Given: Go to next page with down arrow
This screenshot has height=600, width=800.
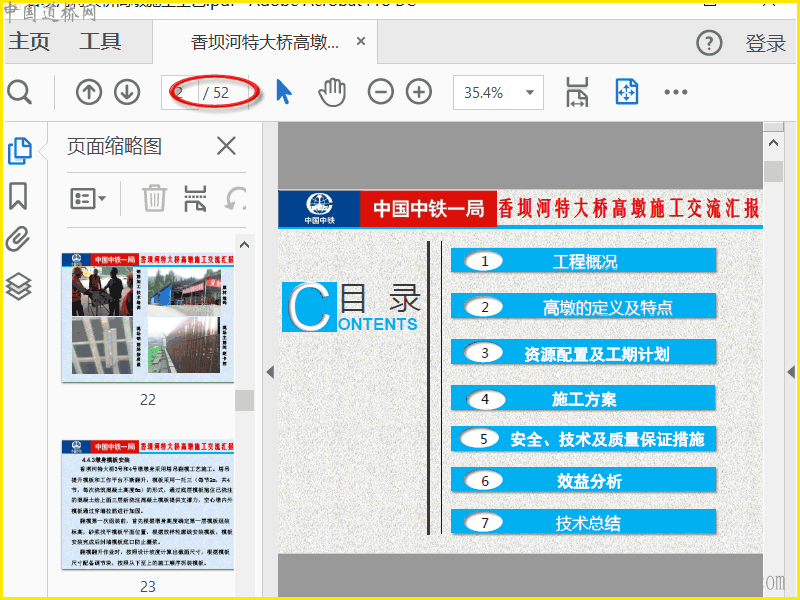Looking at the screenshot, I should tap(127, 92).
